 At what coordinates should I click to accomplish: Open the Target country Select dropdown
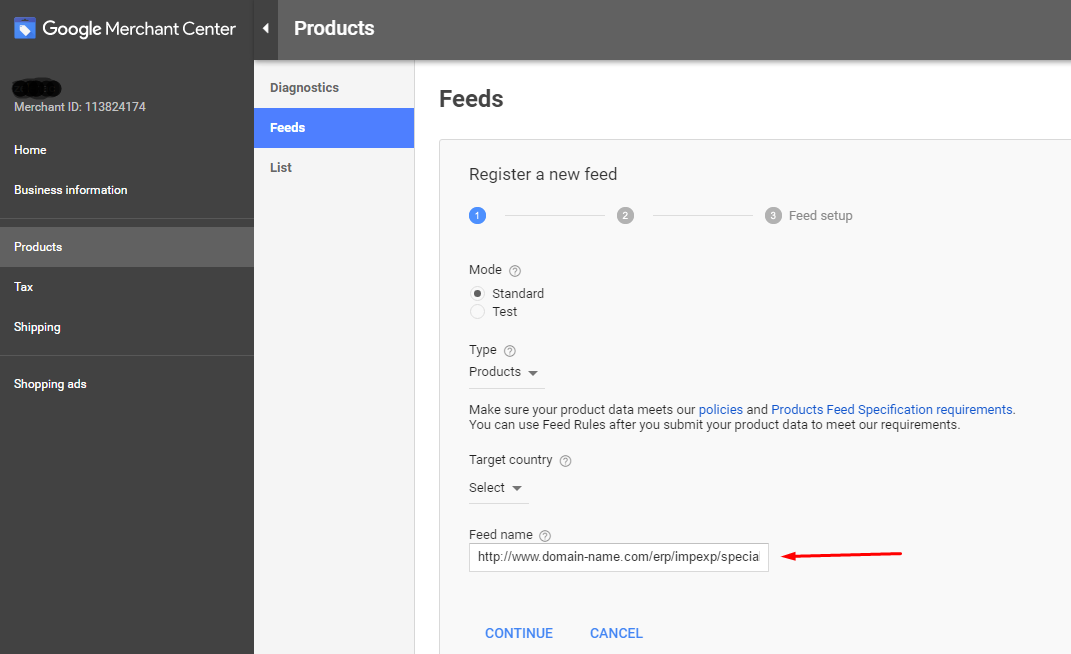coord(498,488)
